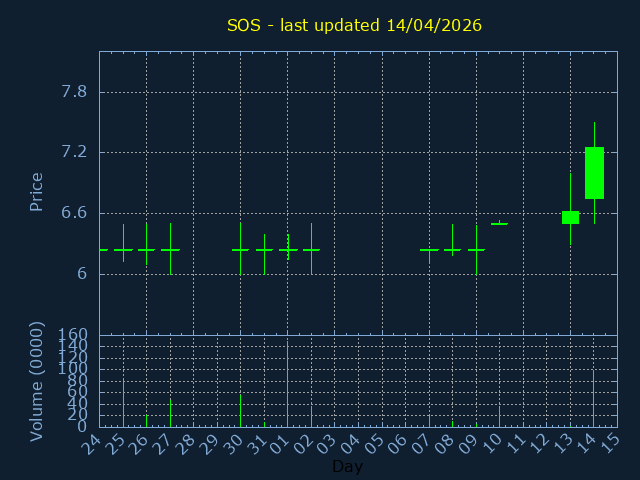This screenshot has width=640, height=480.
Task: Click the volume bar for day 14
Action: [x=594, y=399]
